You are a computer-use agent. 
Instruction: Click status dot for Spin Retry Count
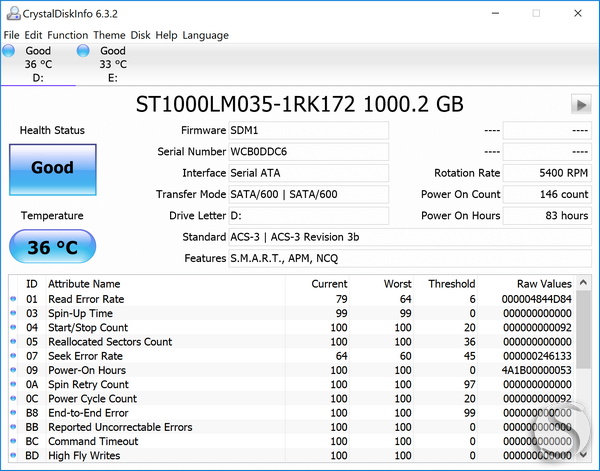coord(13,384)
